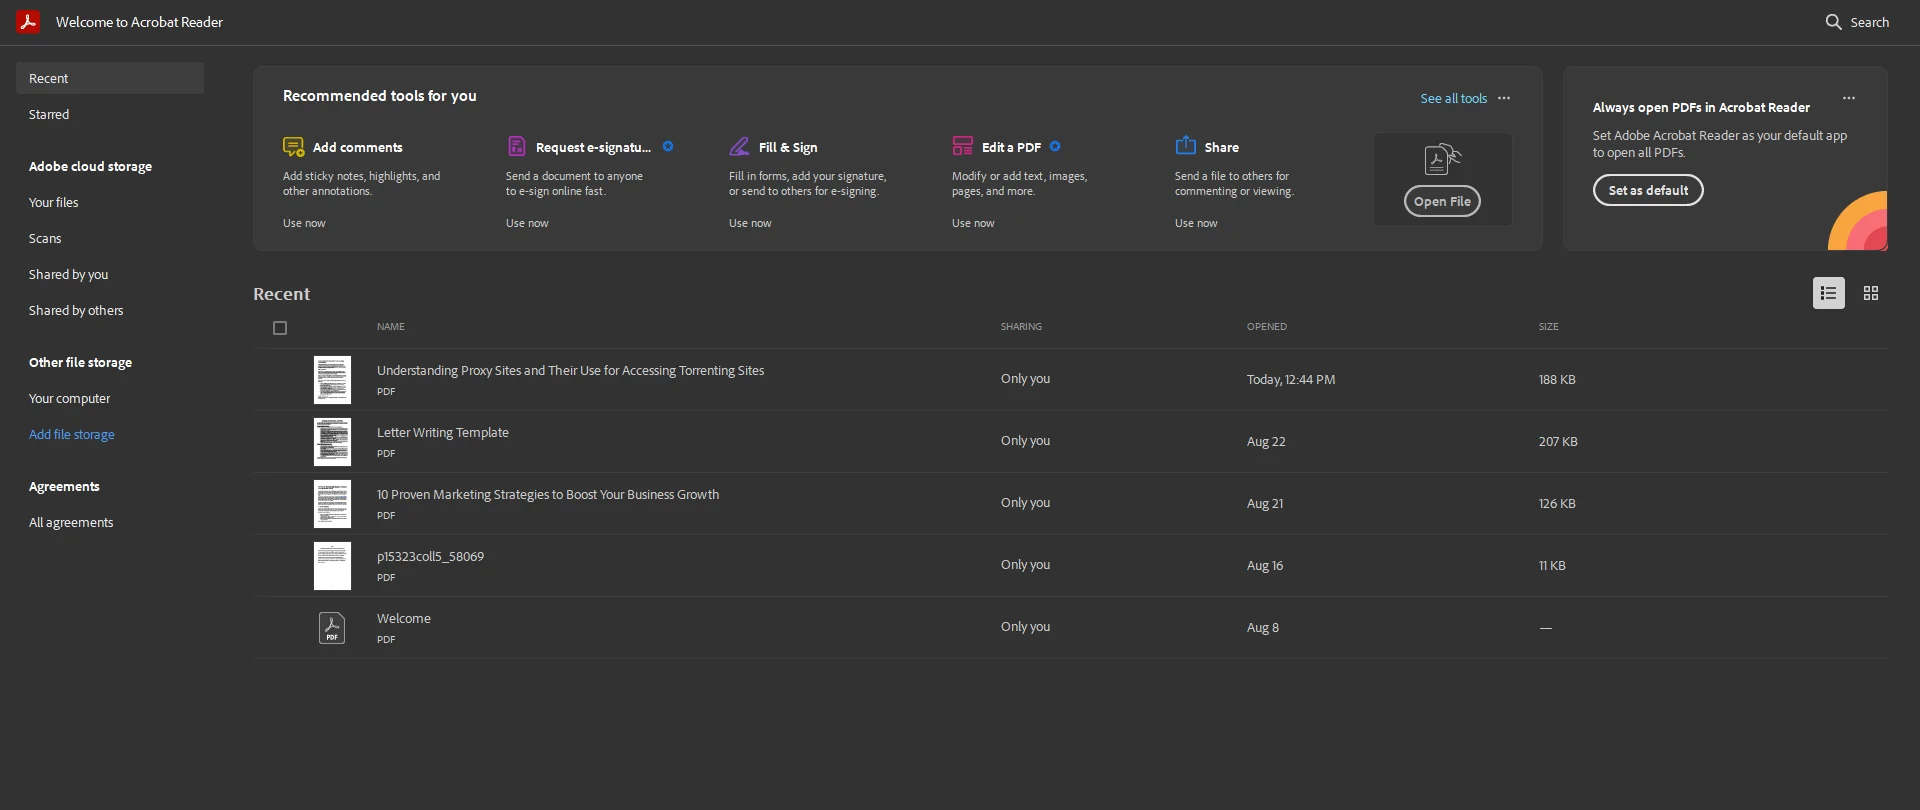Open All agreements
Screen dimensions: 1920x810
coord(71,522)
